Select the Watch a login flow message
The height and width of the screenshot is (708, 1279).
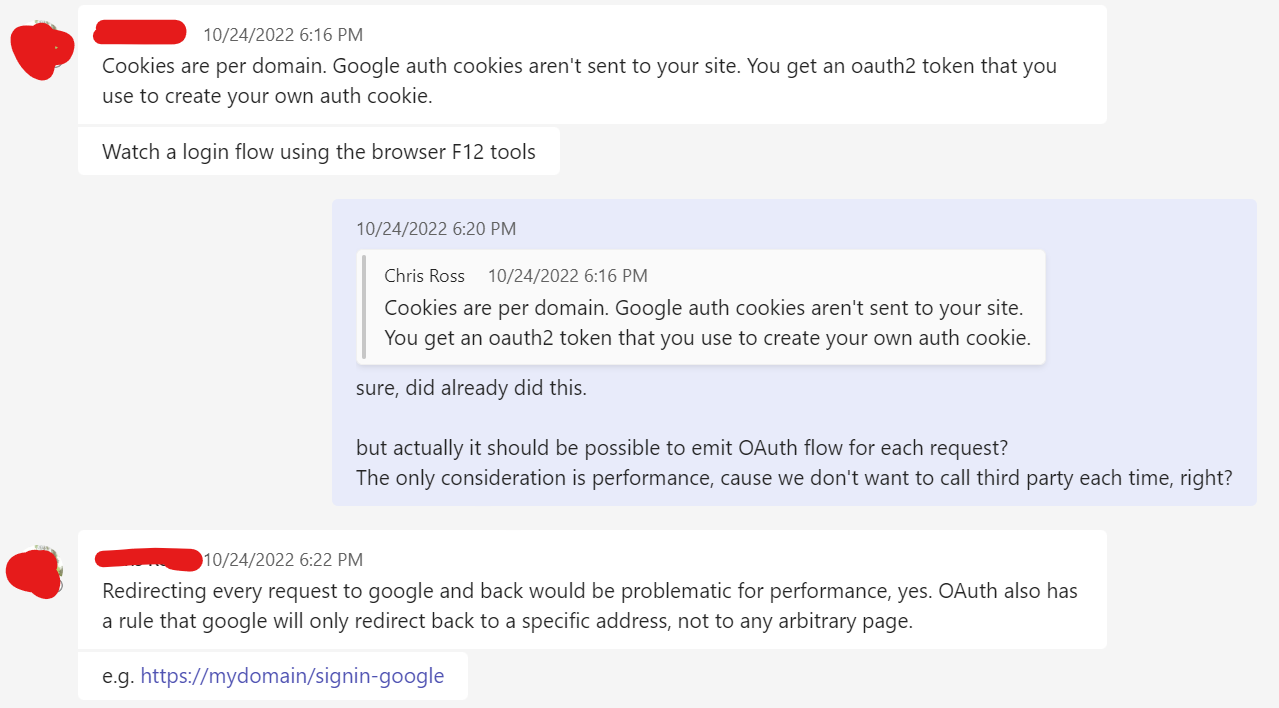click(x=319, y=152)
